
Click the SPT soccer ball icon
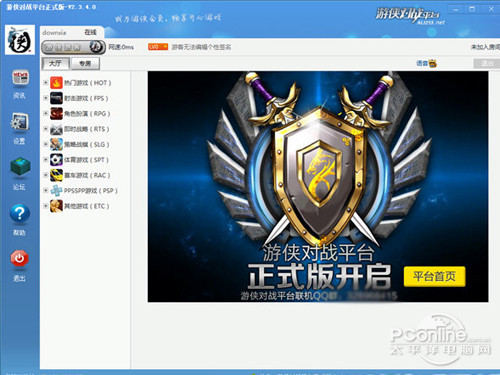pos(56,160)
